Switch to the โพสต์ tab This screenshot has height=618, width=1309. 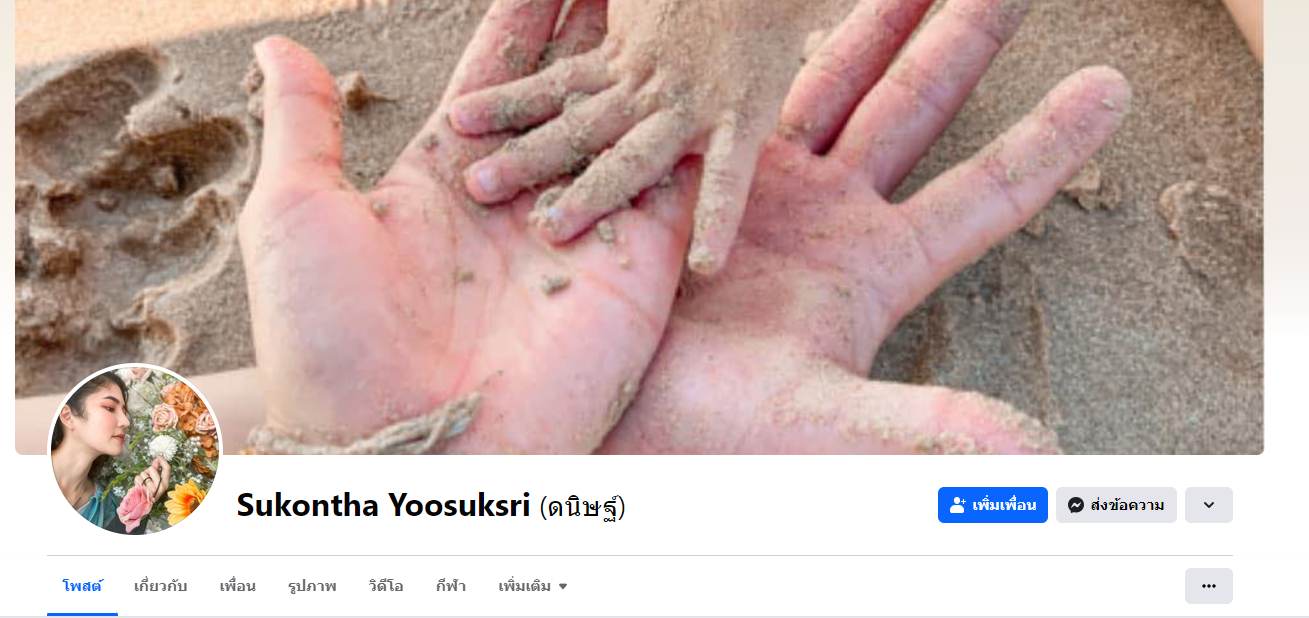click(x=82, y=586)
